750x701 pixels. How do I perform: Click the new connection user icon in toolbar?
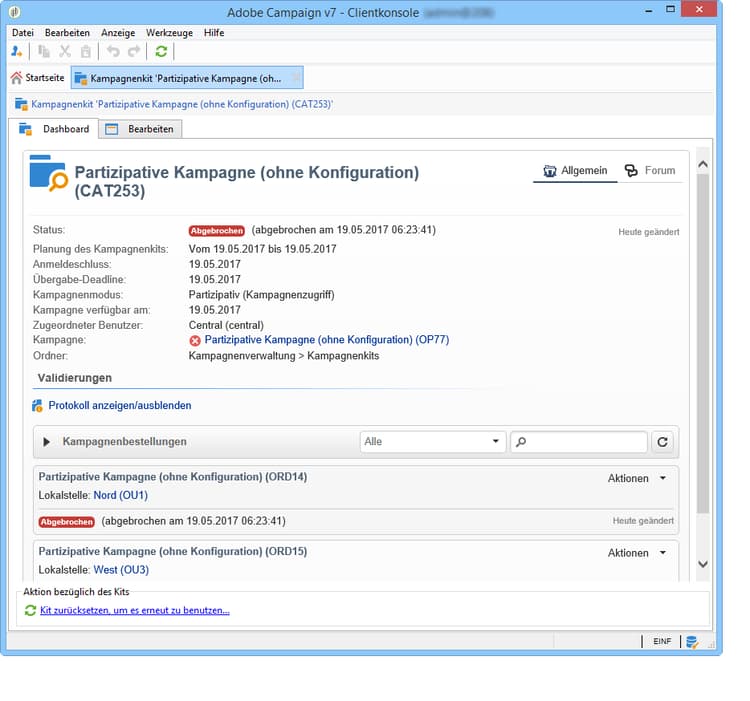point(16,51)
